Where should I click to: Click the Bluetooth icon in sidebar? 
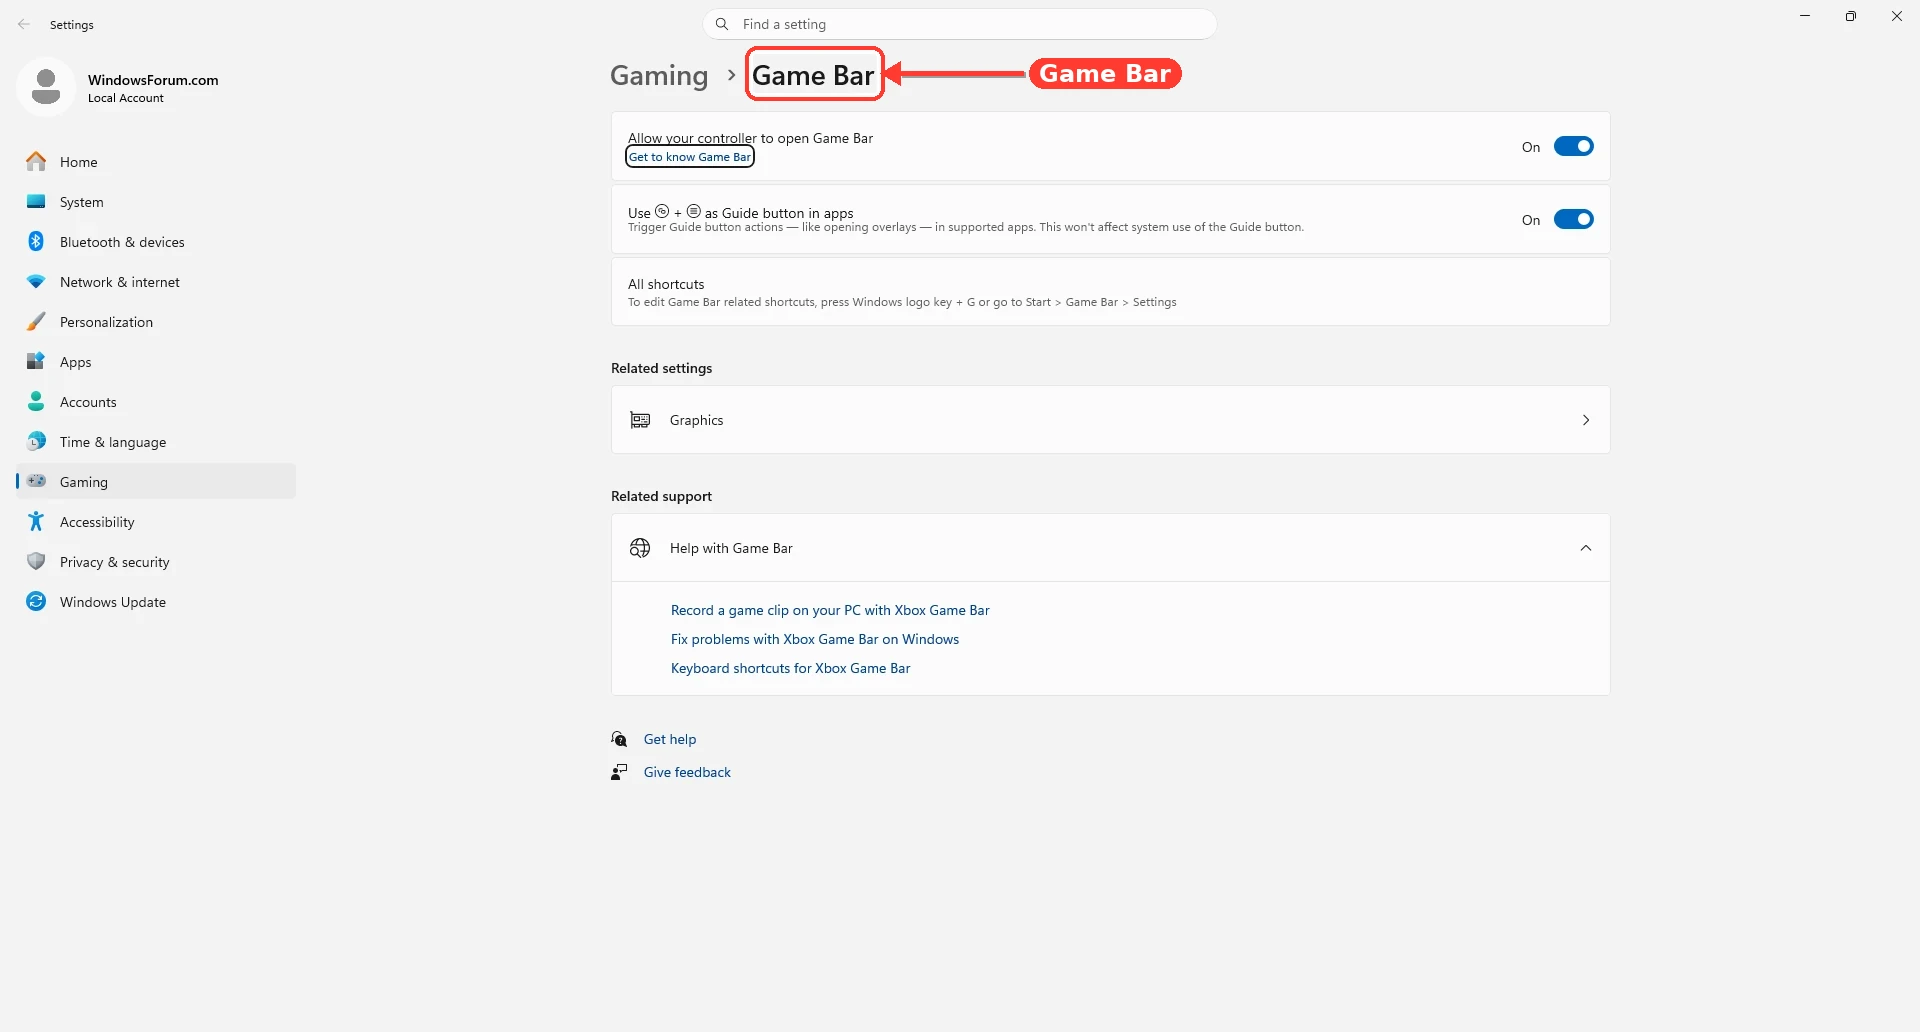click(36, 241)
